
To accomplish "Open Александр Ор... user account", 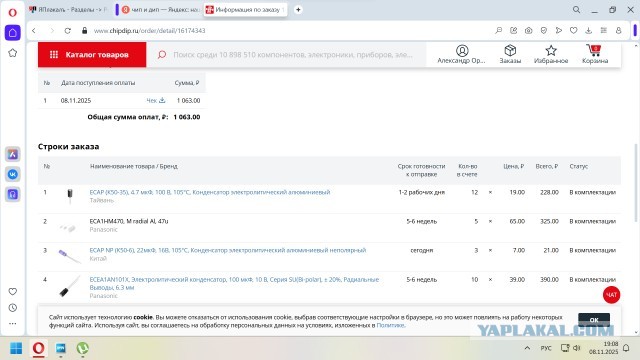I will 462,54.
